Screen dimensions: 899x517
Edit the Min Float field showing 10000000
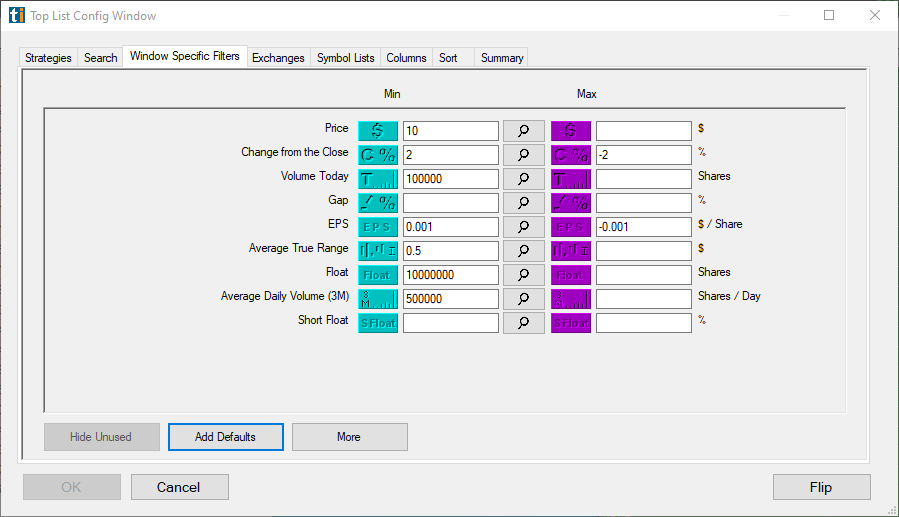tap(451, 275)
